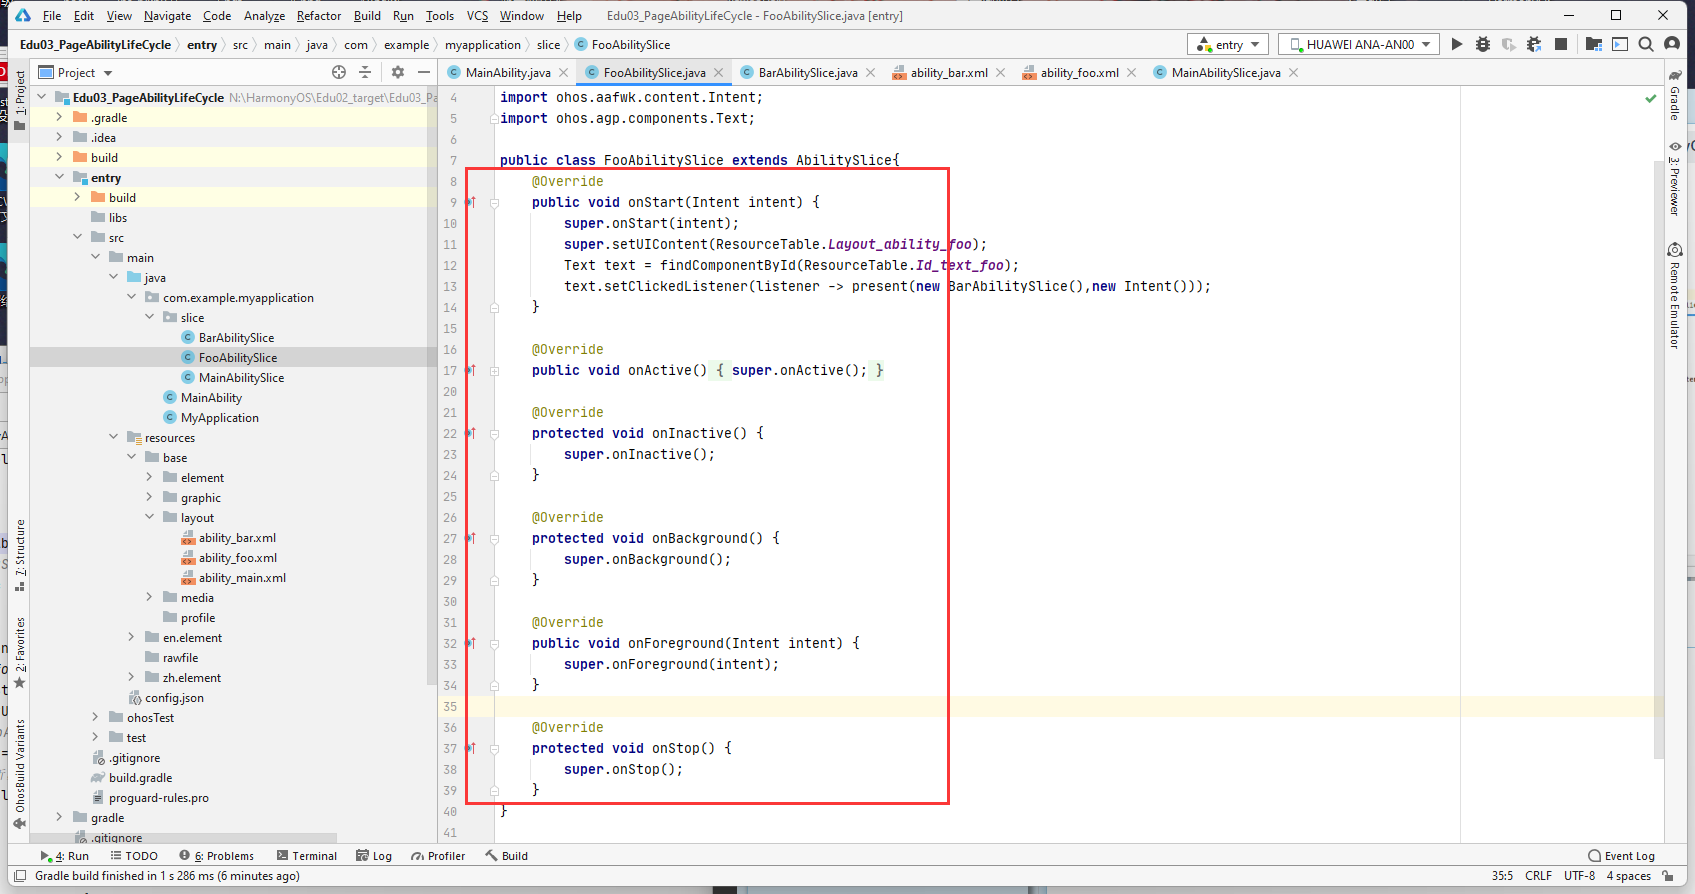Fold the onStart method at line 9
This screenshot has height=894, width=1695.
(494, 202)
